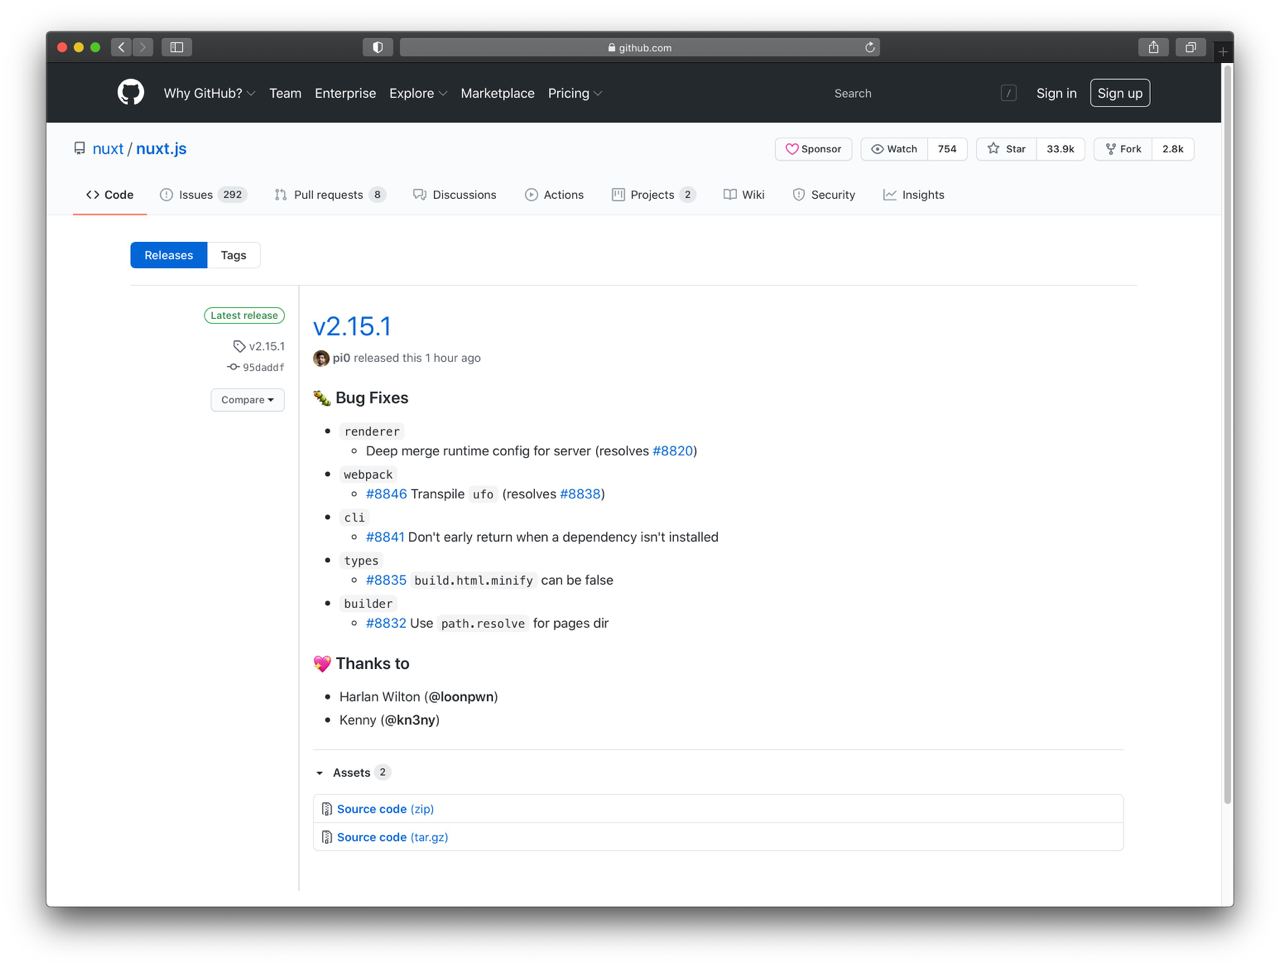
Task: Open the v2.15.1 release title
Action: 352,326
